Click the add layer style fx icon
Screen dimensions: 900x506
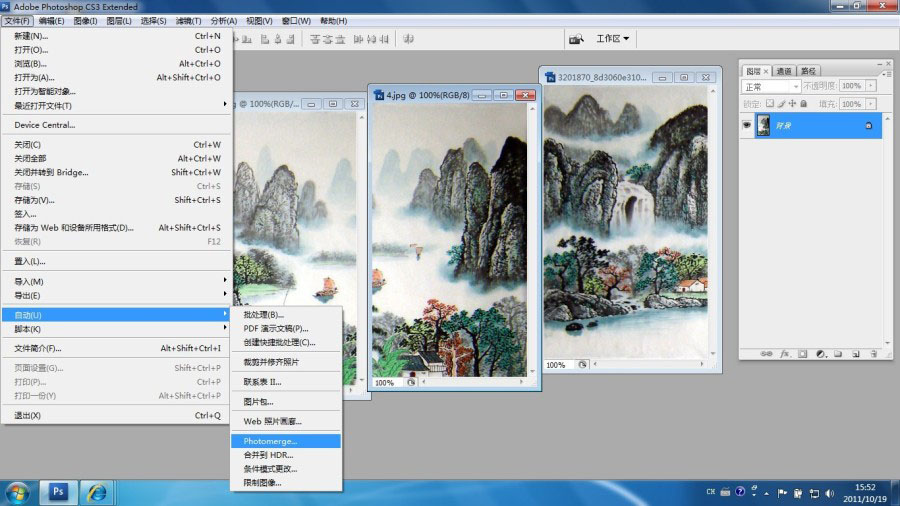(x=785, y=354)
